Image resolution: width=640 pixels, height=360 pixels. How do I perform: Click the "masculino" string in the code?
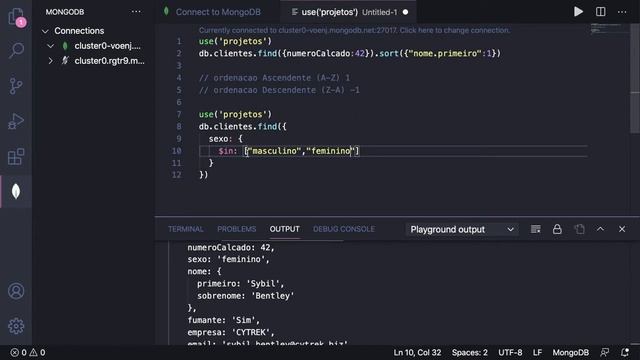(274, 151)
